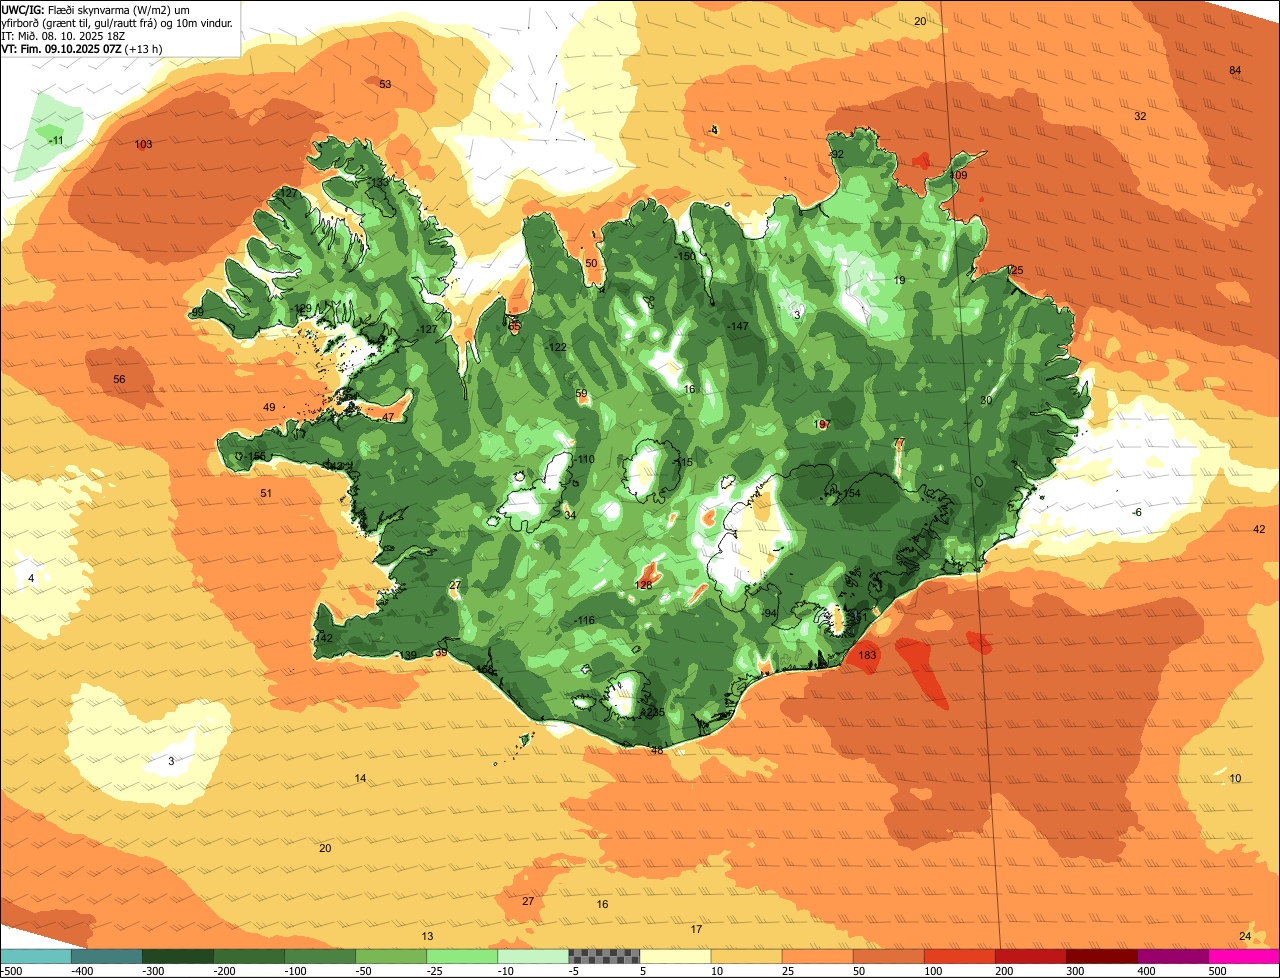This screenshot has height=978, width=1280.
Task: Click the value '42' at the east edge
Action: 1259,529
